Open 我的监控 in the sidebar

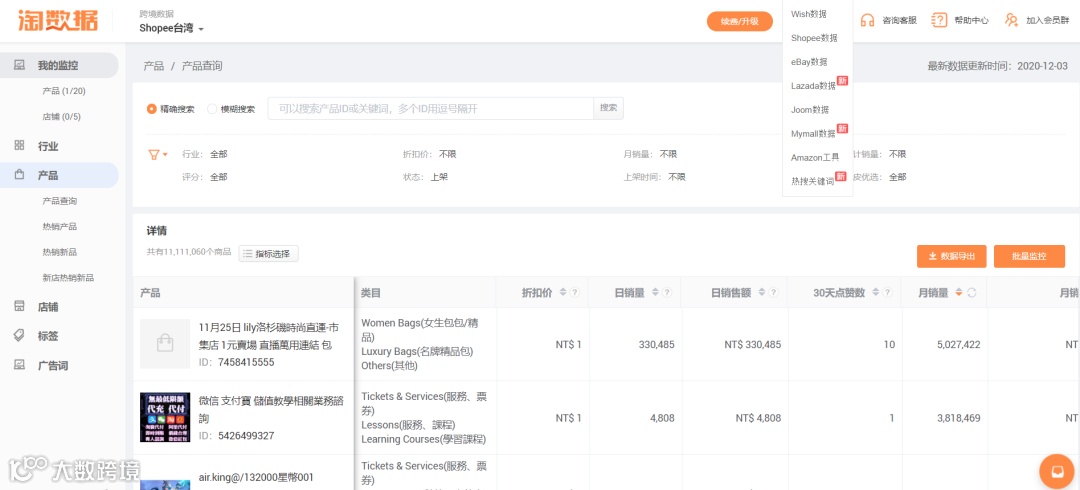coord(59,65)
